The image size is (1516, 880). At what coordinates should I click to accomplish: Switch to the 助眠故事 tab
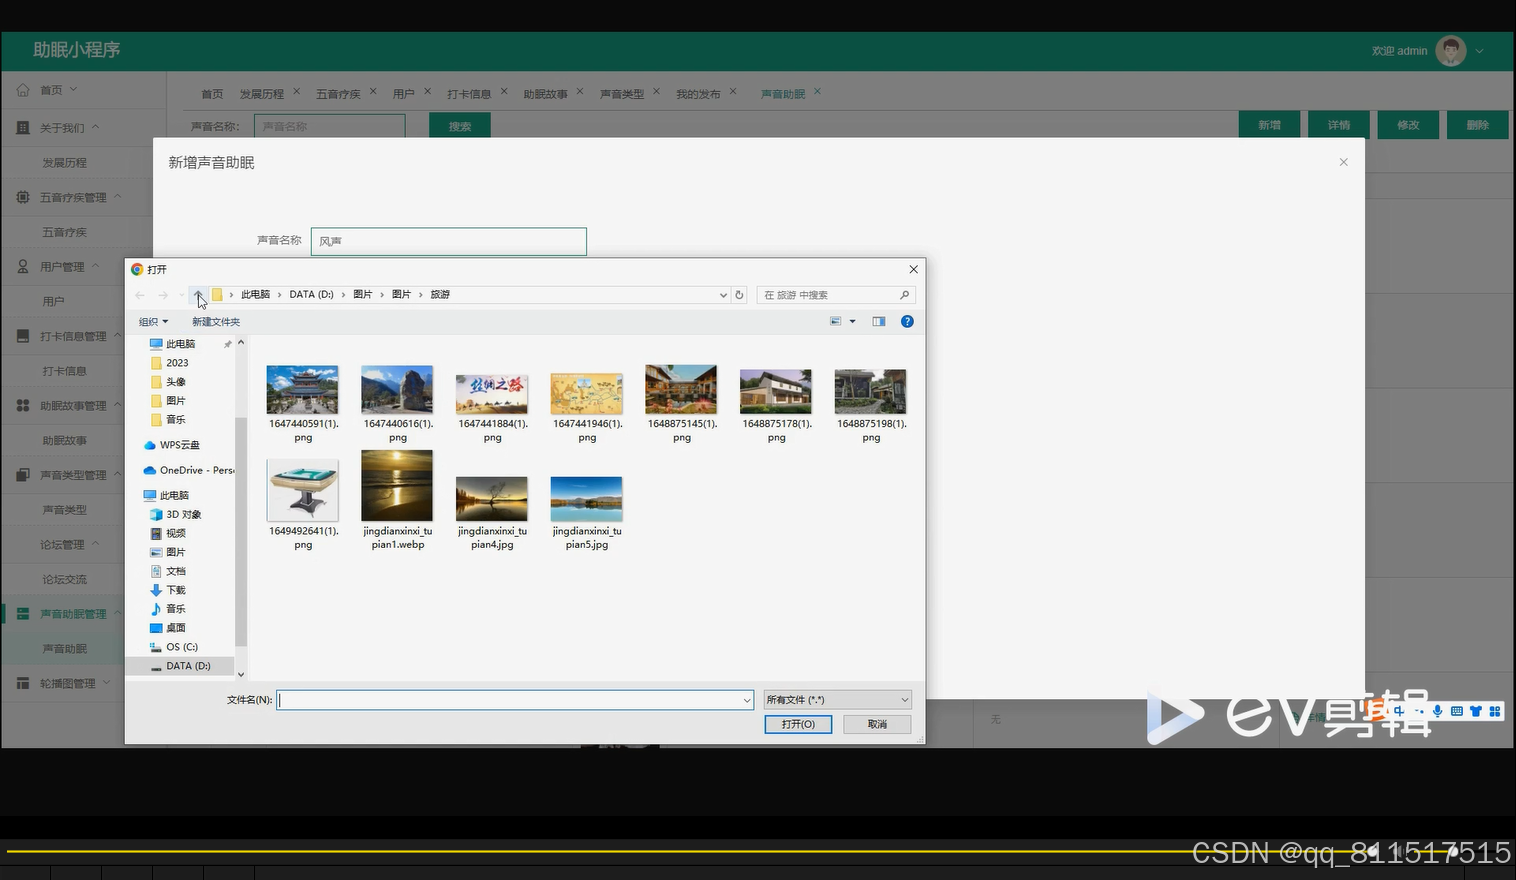545,94
